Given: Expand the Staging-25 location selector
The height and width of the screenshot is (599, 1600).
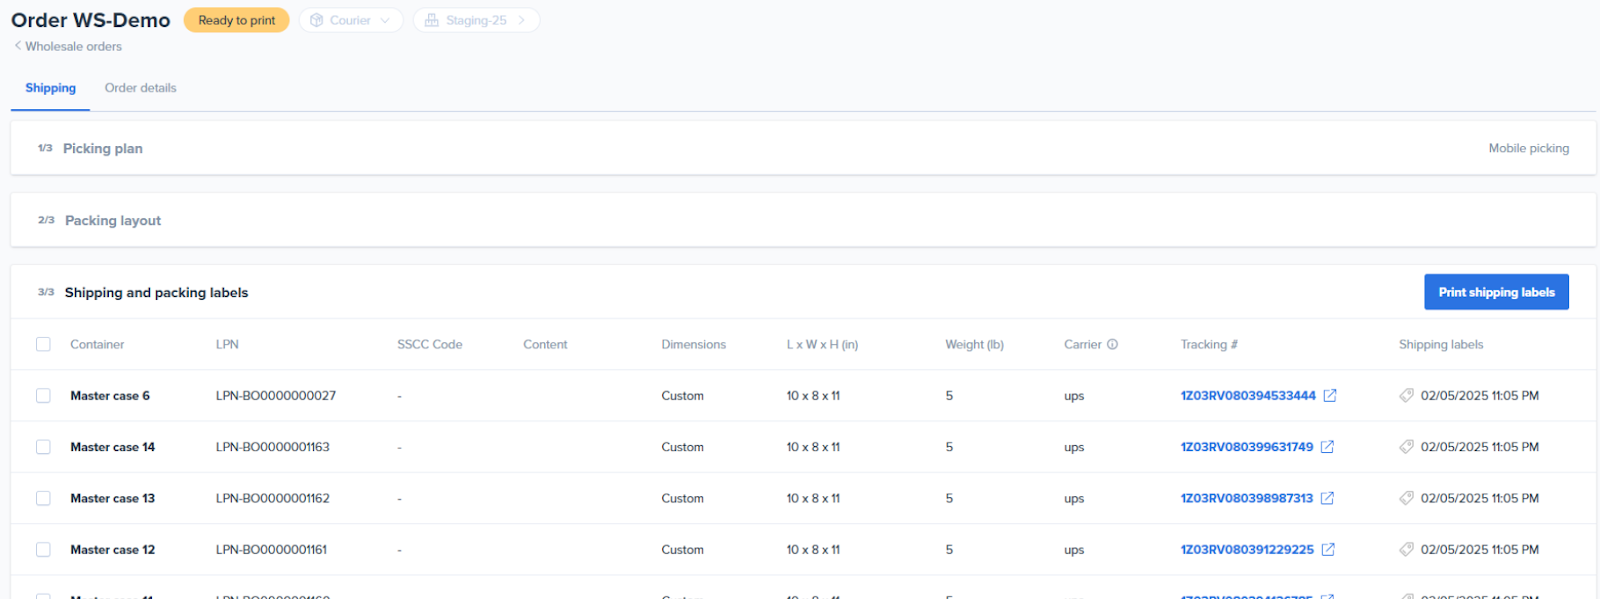Looking at the screenshot, I should (x=476, y=20).
